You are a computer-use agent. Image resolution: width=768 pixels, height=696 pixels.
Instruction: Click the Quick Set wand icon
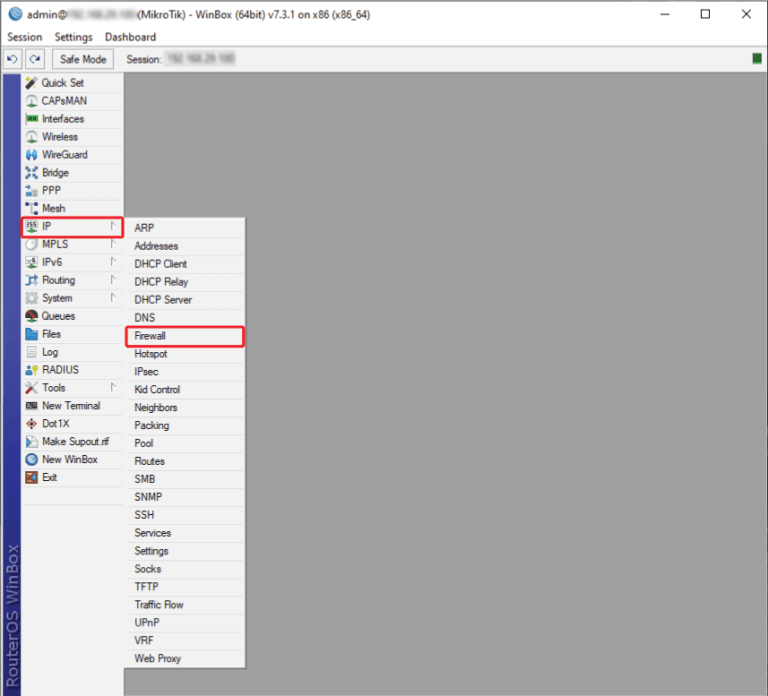pyautogui.click(x=31, y=83)
